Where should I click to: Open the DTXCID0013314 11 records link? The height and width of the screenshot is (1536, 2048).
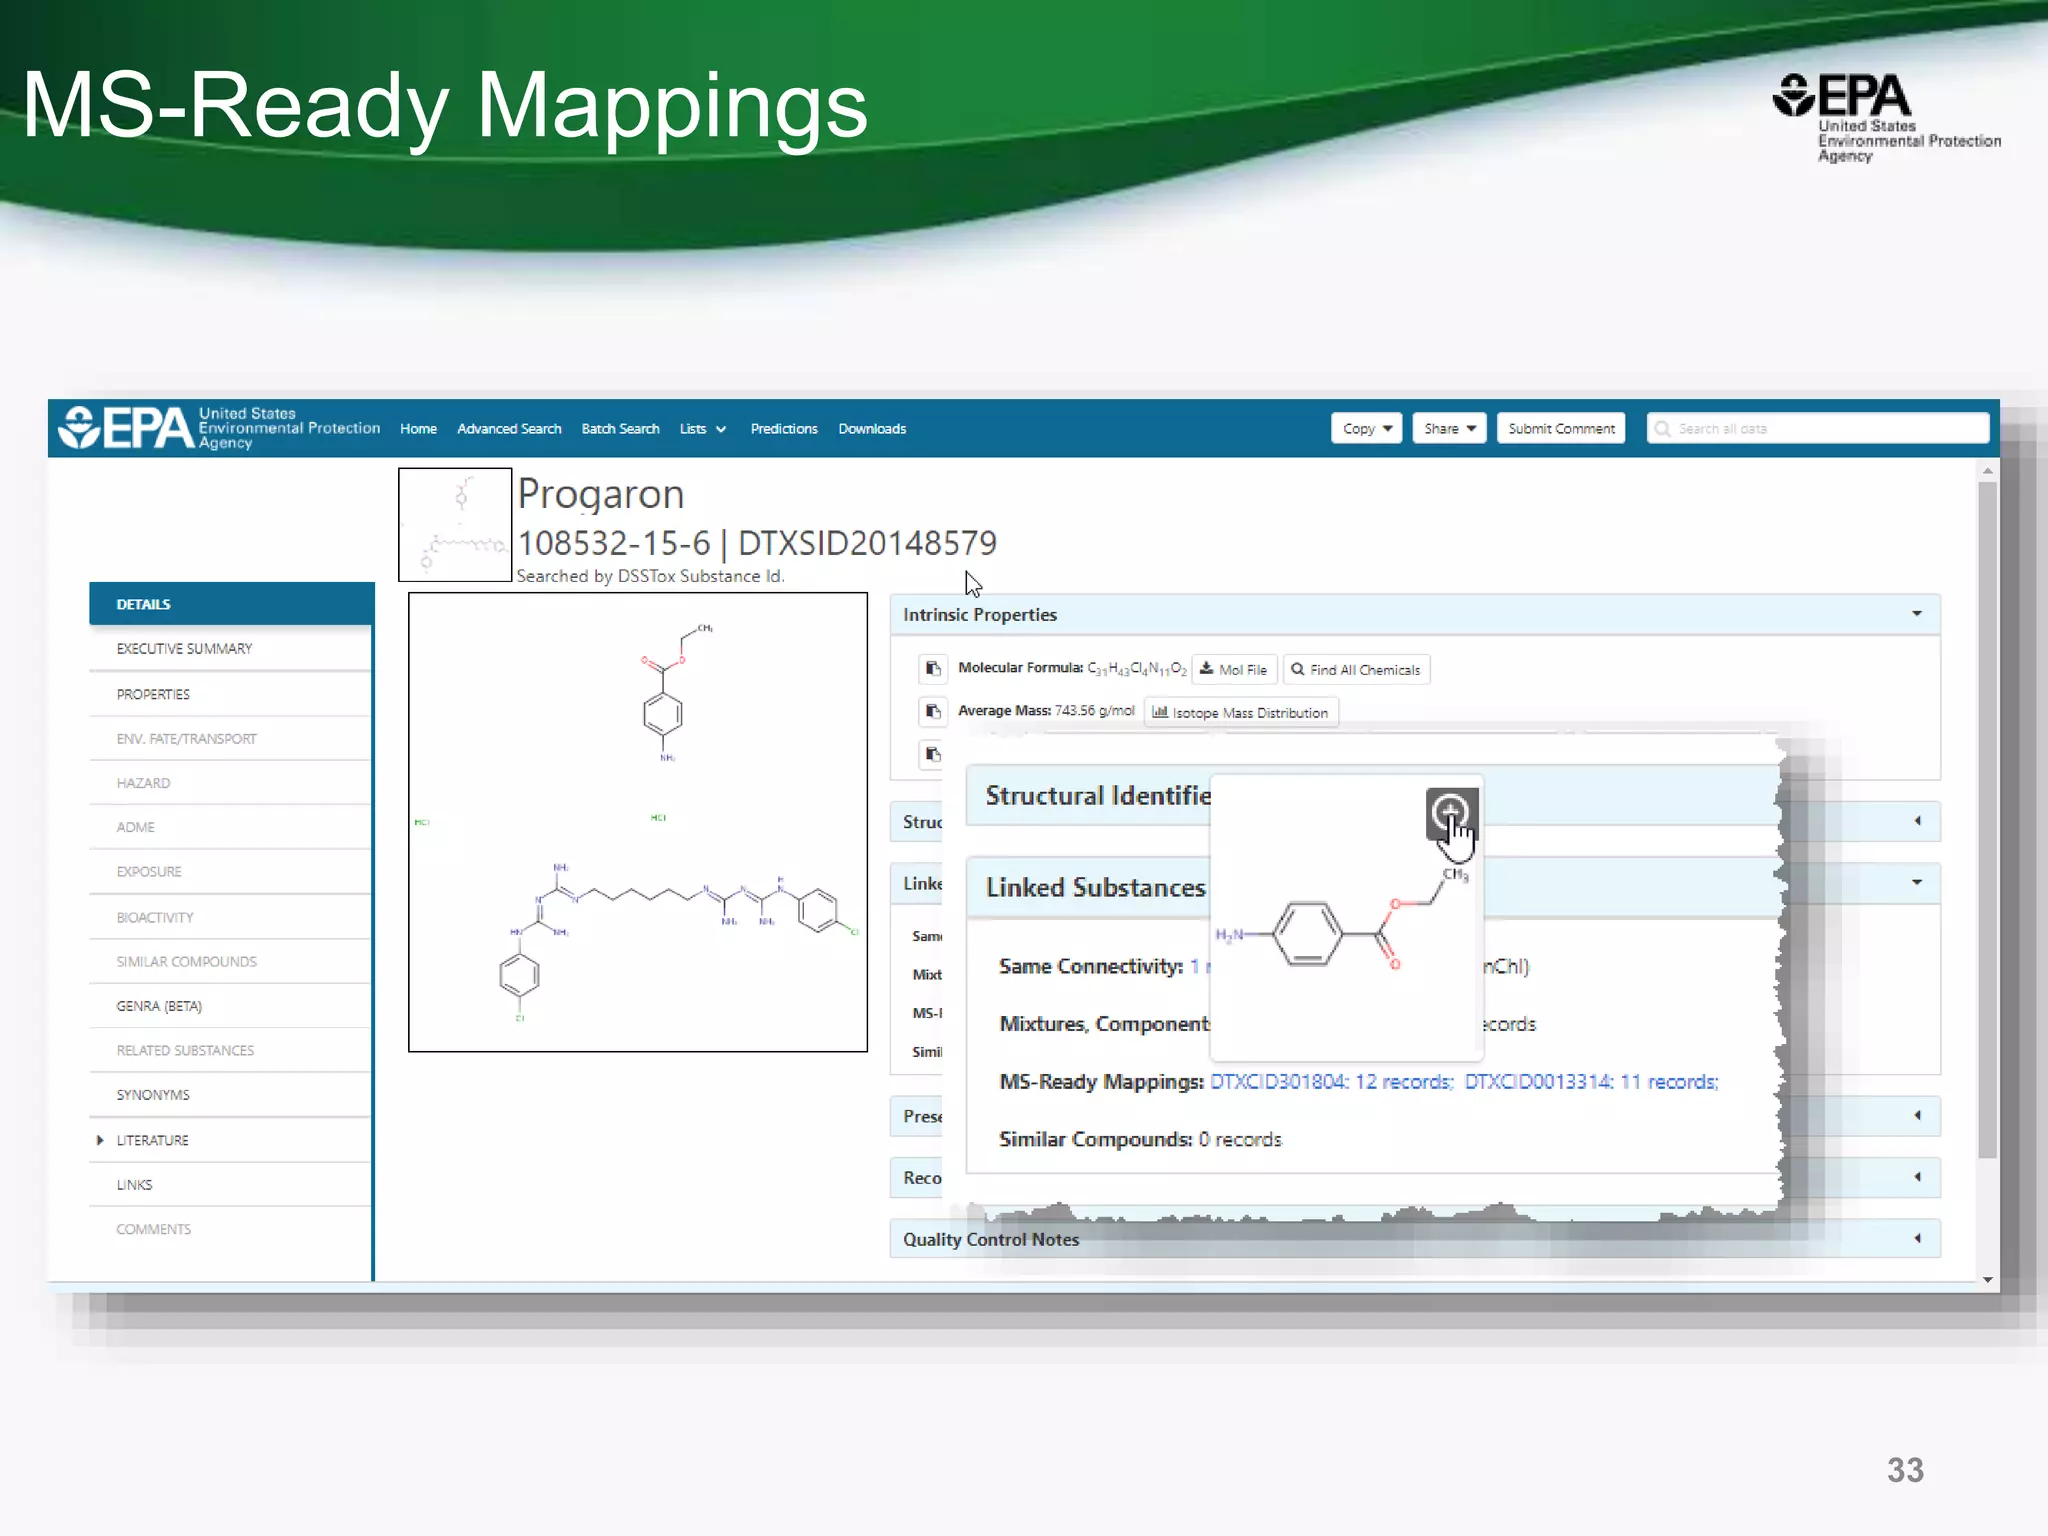(x=1591, y=1082)
